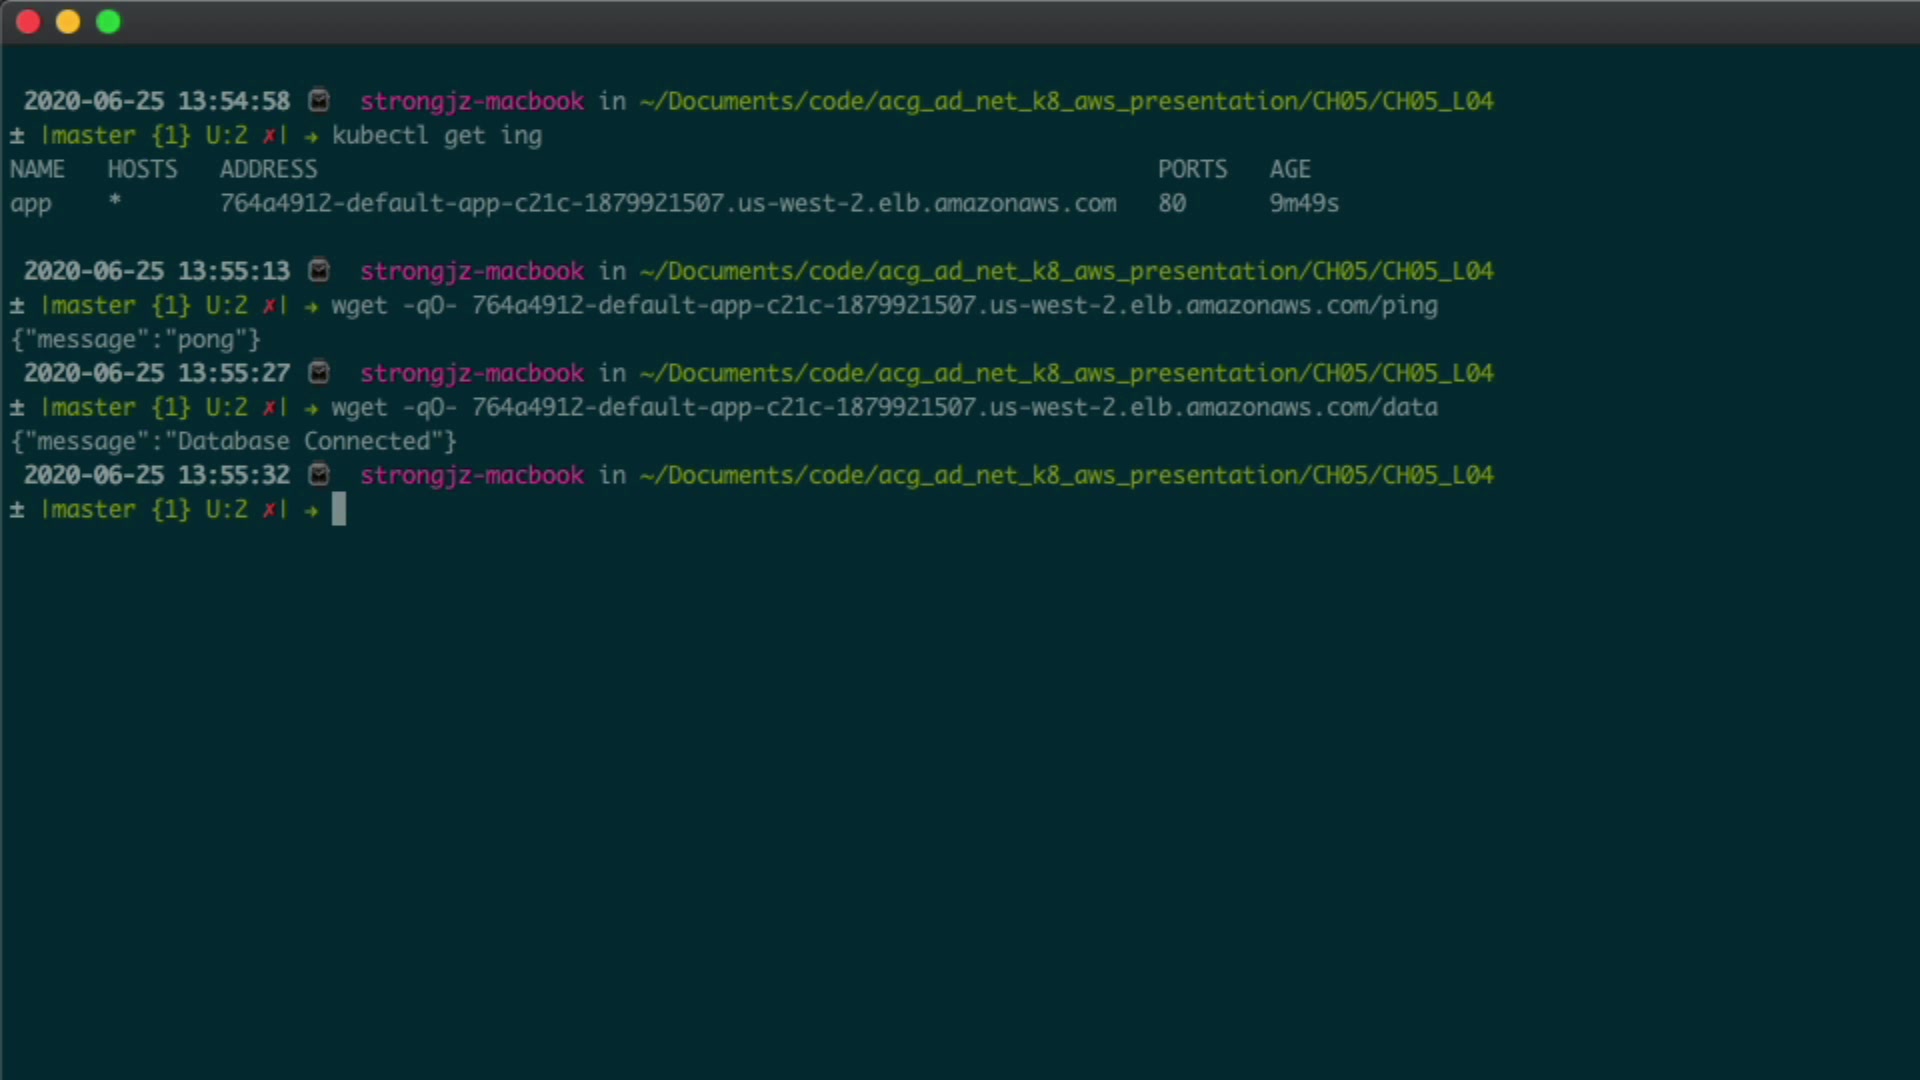Click the PORTS column header
This screenshot has width=1920, height=1080.
pos(1192,170)
